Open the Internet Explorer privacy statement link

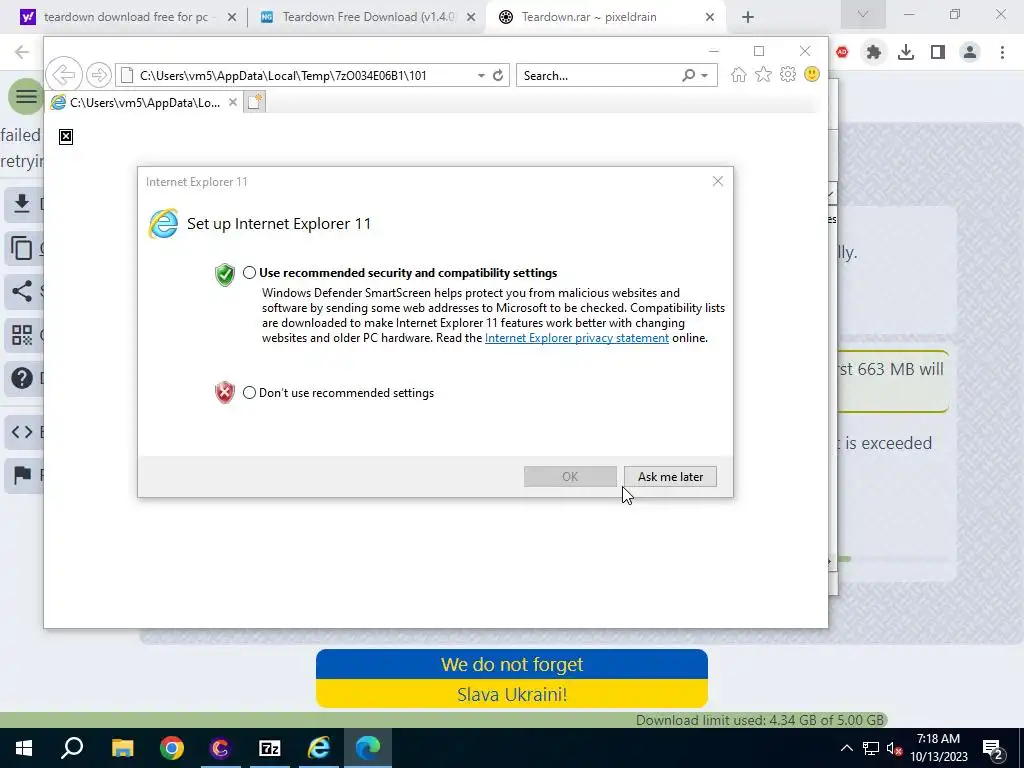click(x=577, y=338)
